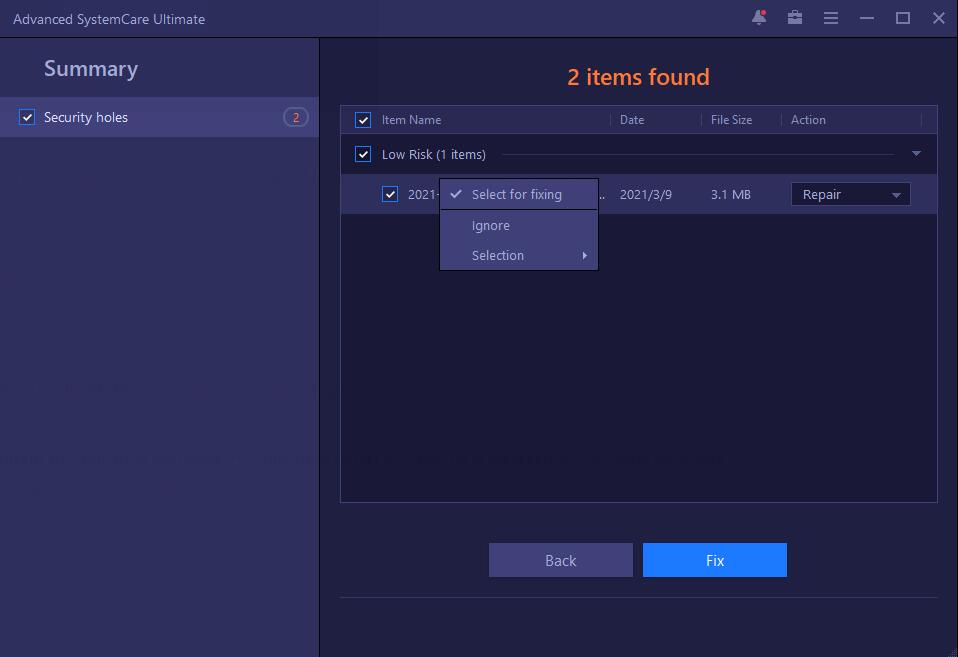This screenshot has width=958, height=657.
Task: Uncheck the Low Risk group checkbox
Action: pos(363,154)
